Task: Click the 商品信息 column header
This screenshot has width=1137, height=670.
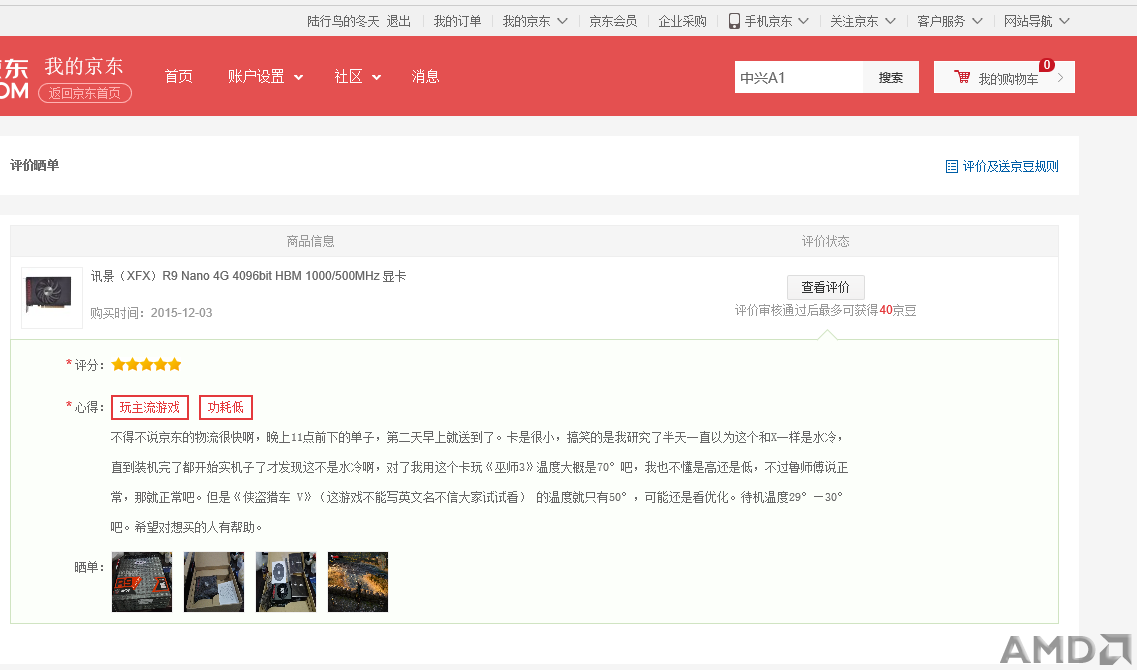Action: (310, 241)
